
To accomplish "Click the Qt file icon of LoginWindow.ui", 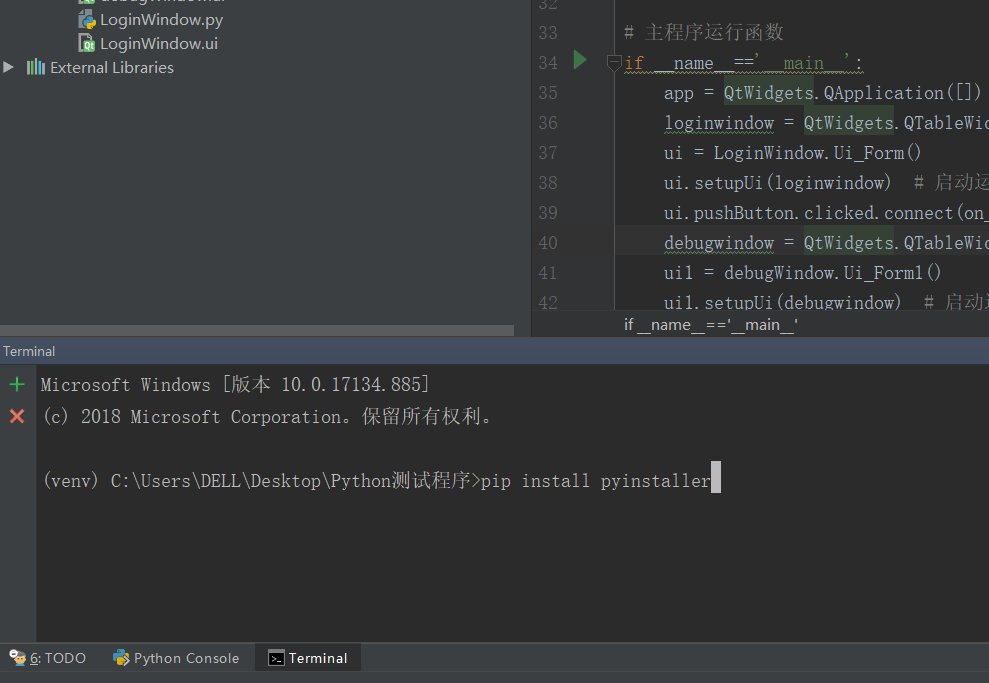I will pos(87,43).
